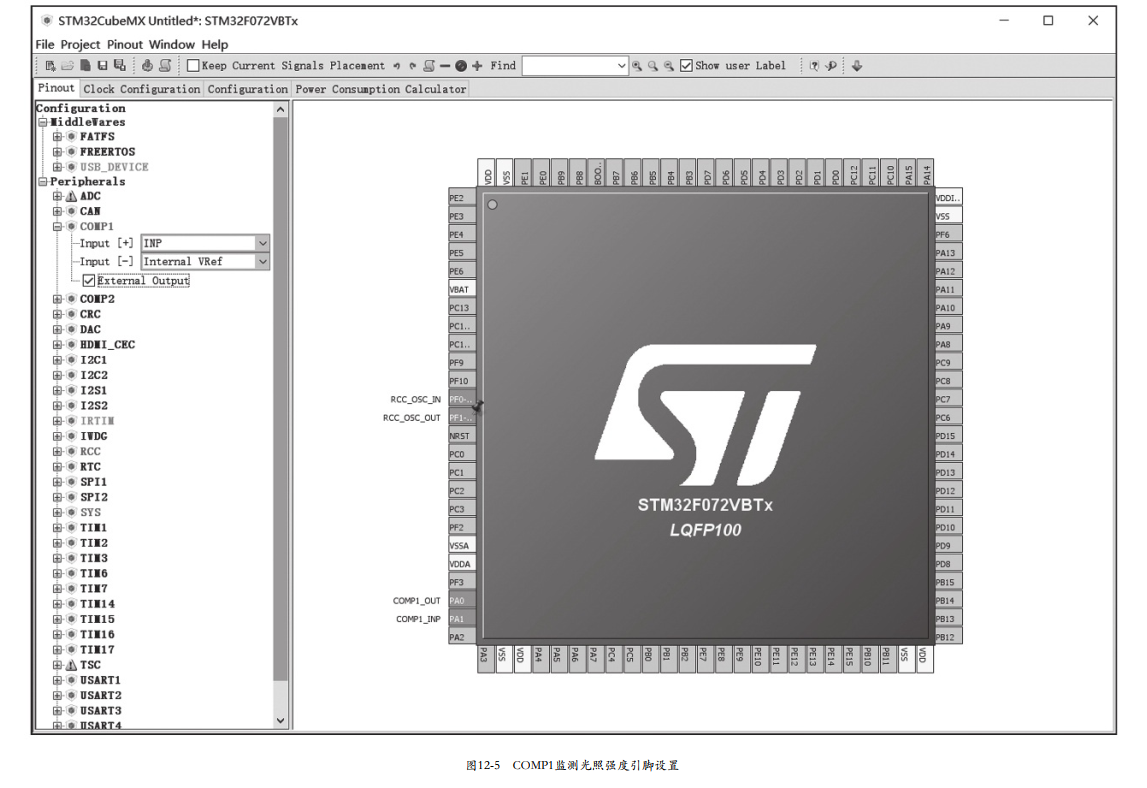
Task: Click the Generate Report icon
Action: point(165,66)
